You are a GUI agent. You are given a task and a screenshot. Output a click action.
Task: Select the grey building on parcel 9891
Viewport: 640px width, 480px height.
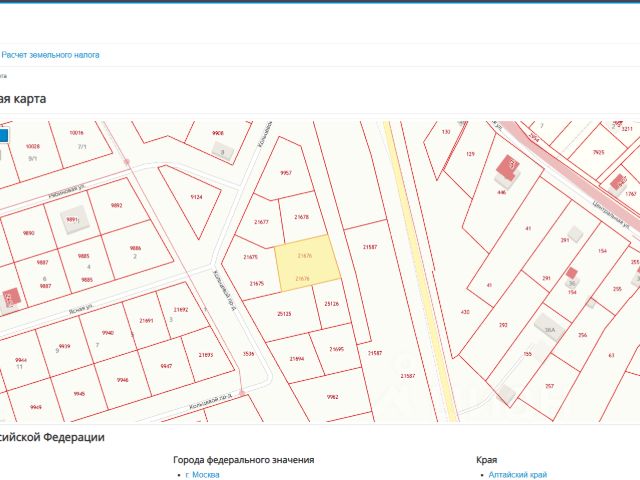74,220
